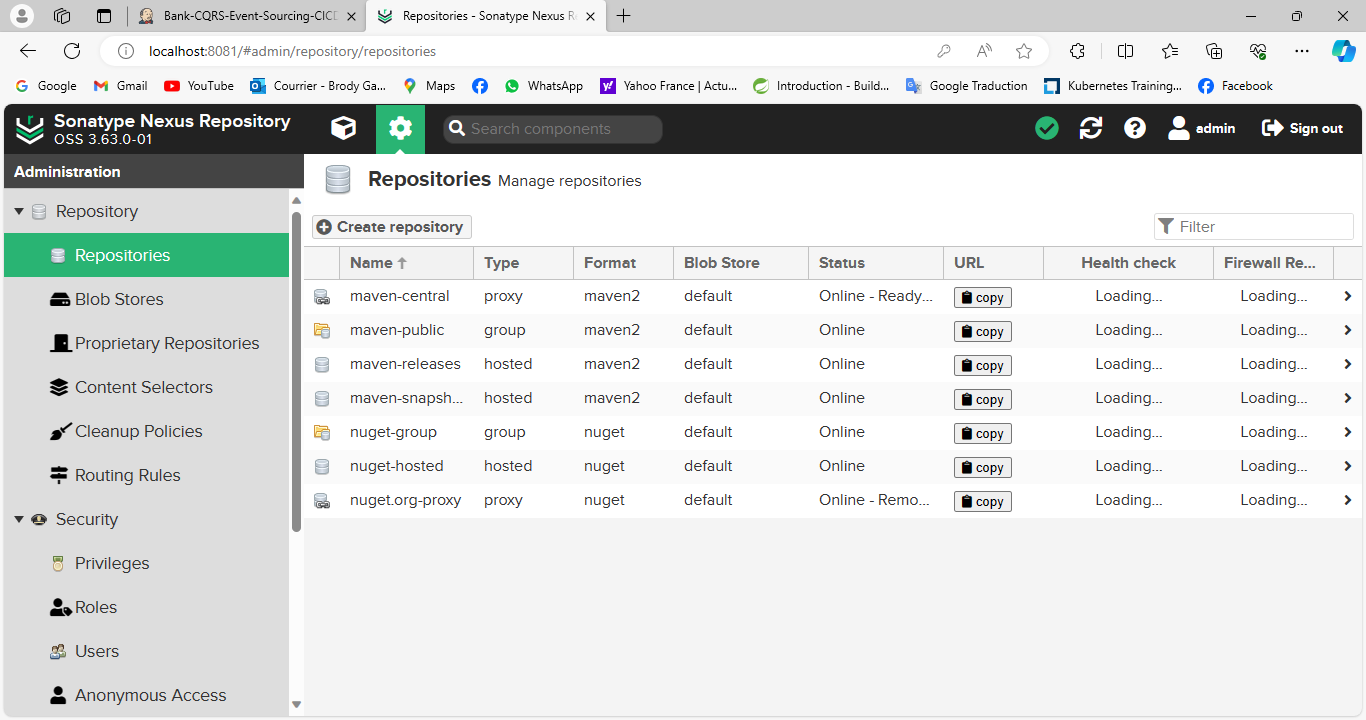Open the Kubernetes Training bookmark
1366x720 pixels.
(x=1113, y=86)
